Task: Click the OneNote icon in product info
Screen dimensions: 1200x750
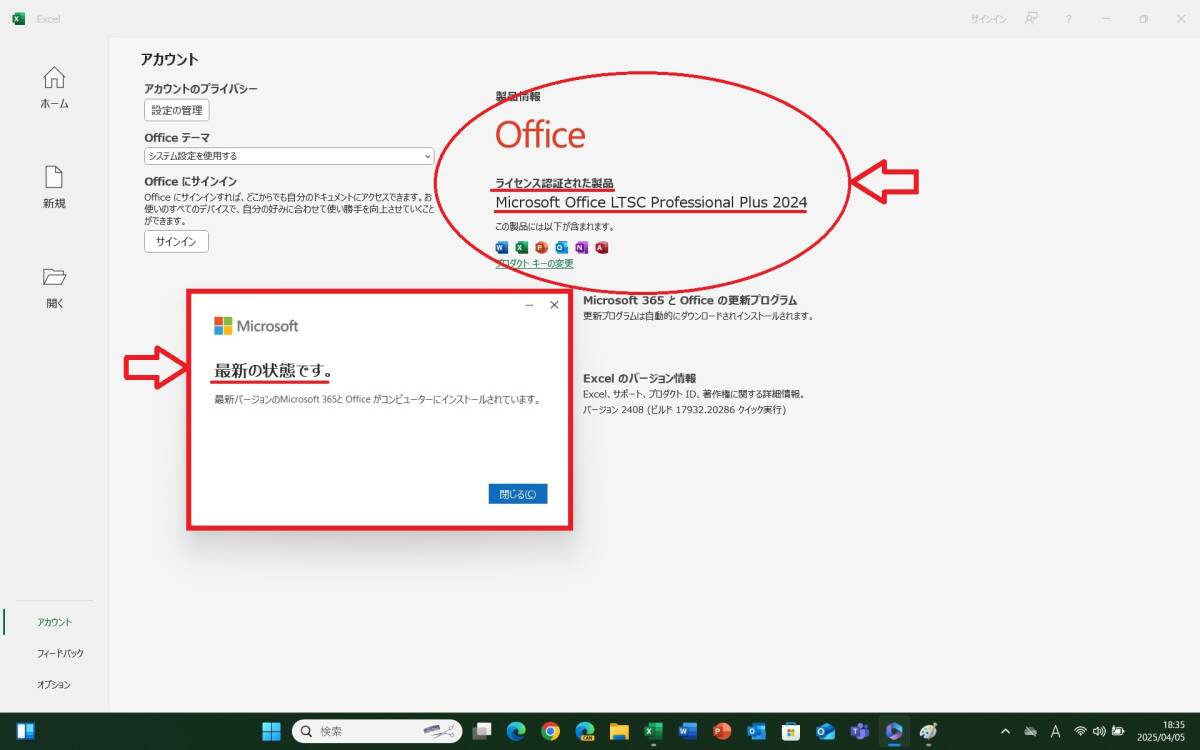Action: [x=581, y=247]
